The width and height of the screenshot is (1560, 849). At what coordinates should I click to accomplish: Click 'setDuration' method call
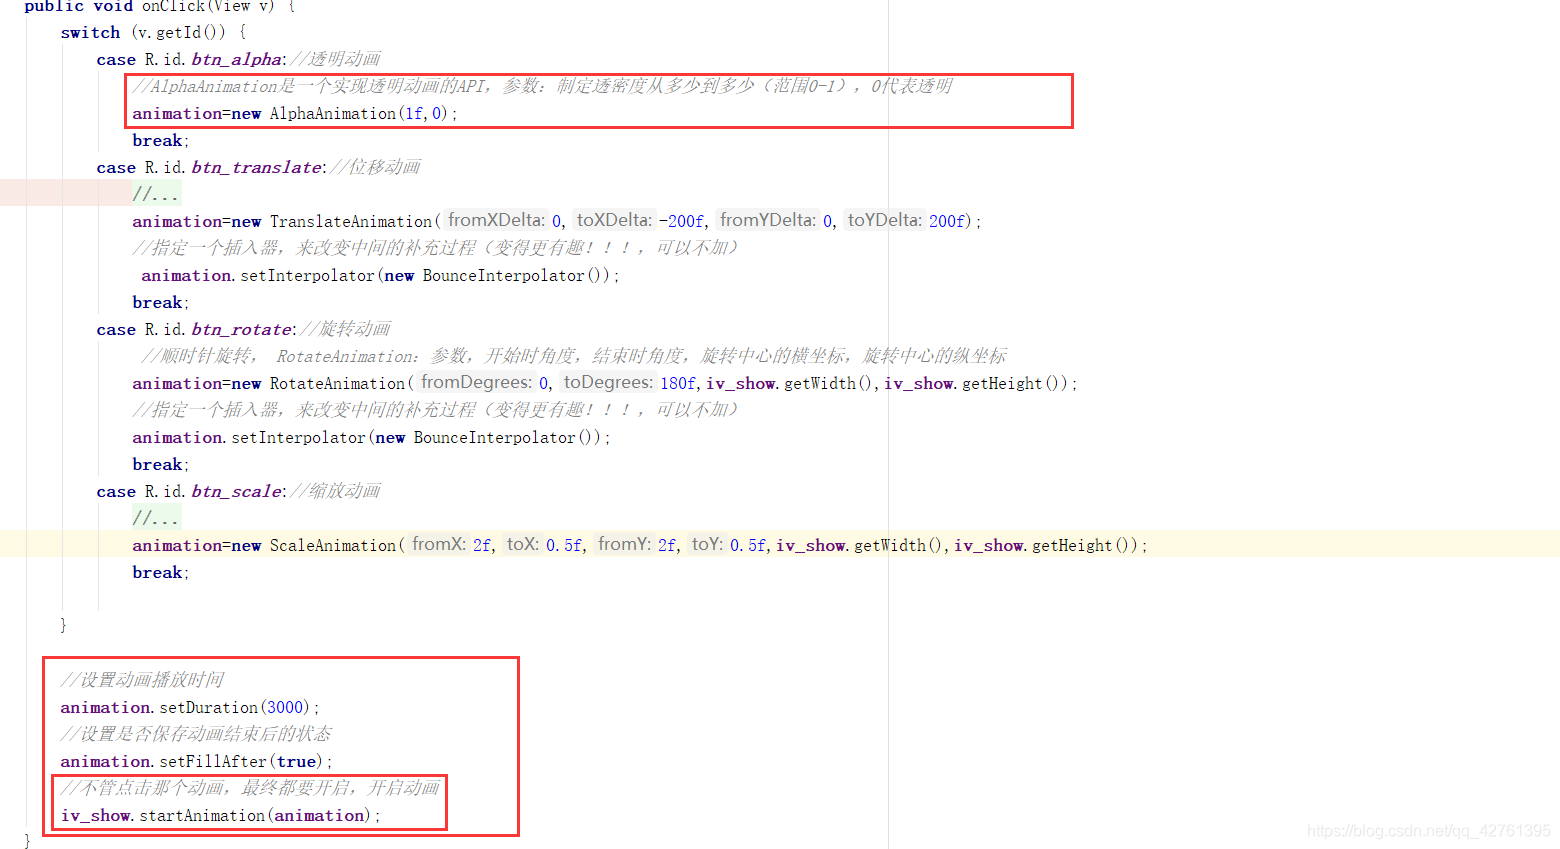[209, 707]
